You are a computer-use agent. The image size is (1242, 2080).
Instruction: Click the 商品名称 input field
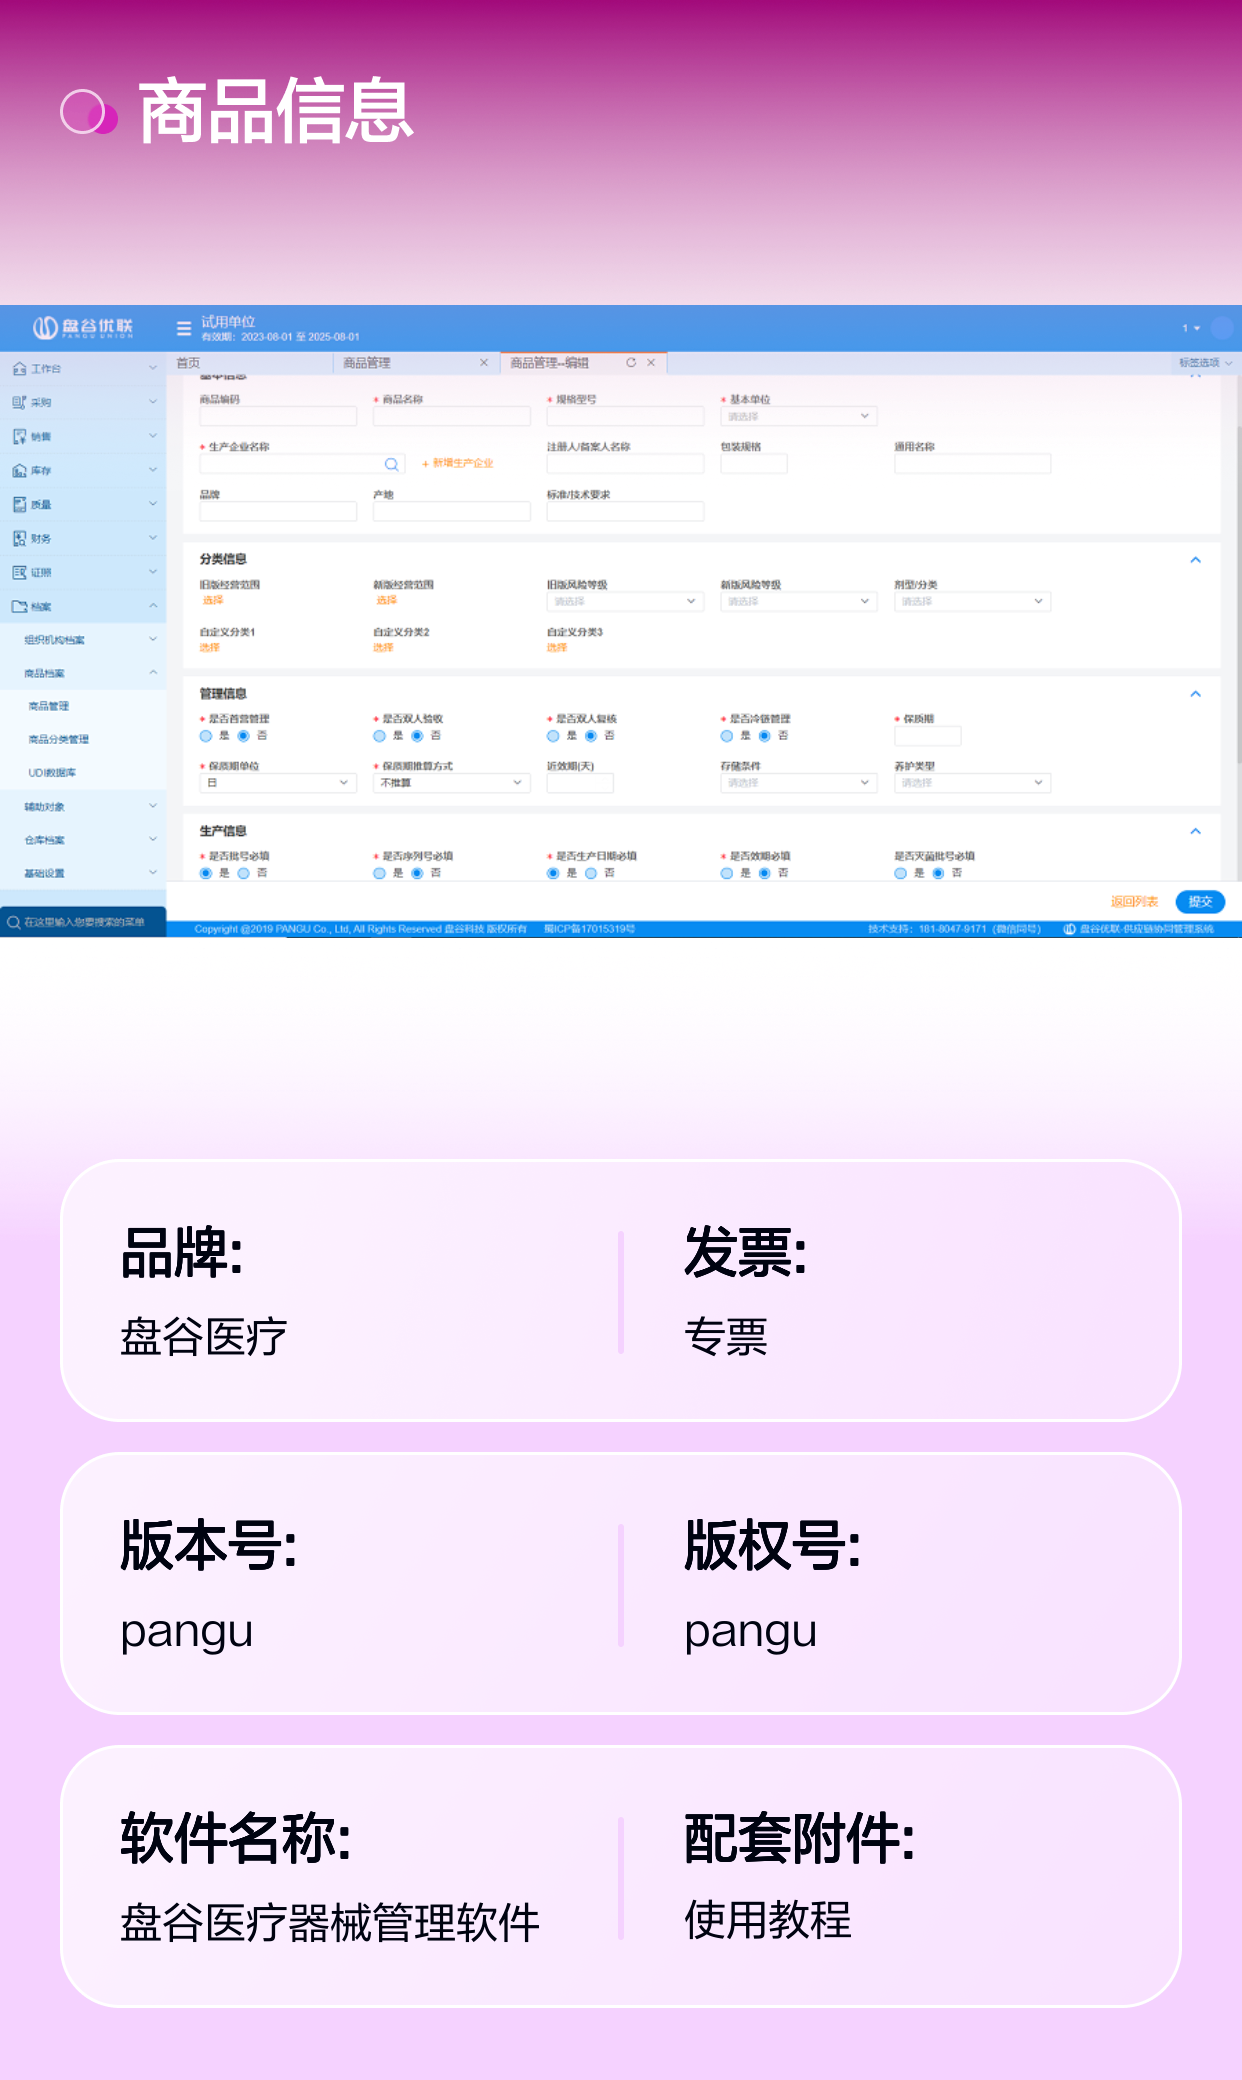point(452,416)
